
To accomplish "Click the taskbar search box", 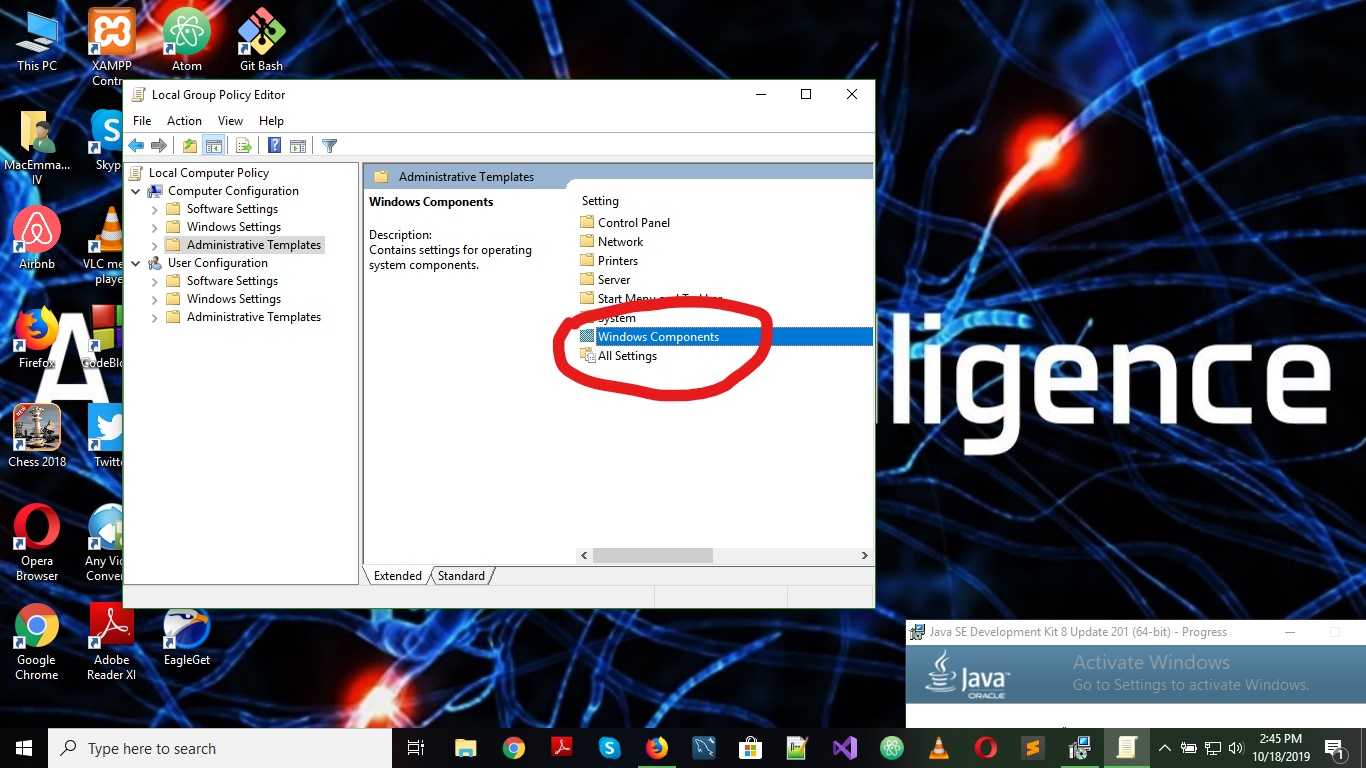I will click(x=220, y=748).
